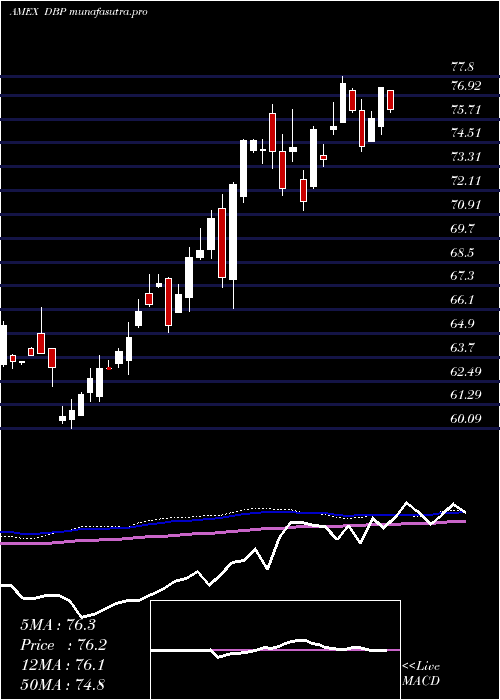500x700 pixels.
Task: Click the <<Live MACD label
Action: click(x=421, y=674)
